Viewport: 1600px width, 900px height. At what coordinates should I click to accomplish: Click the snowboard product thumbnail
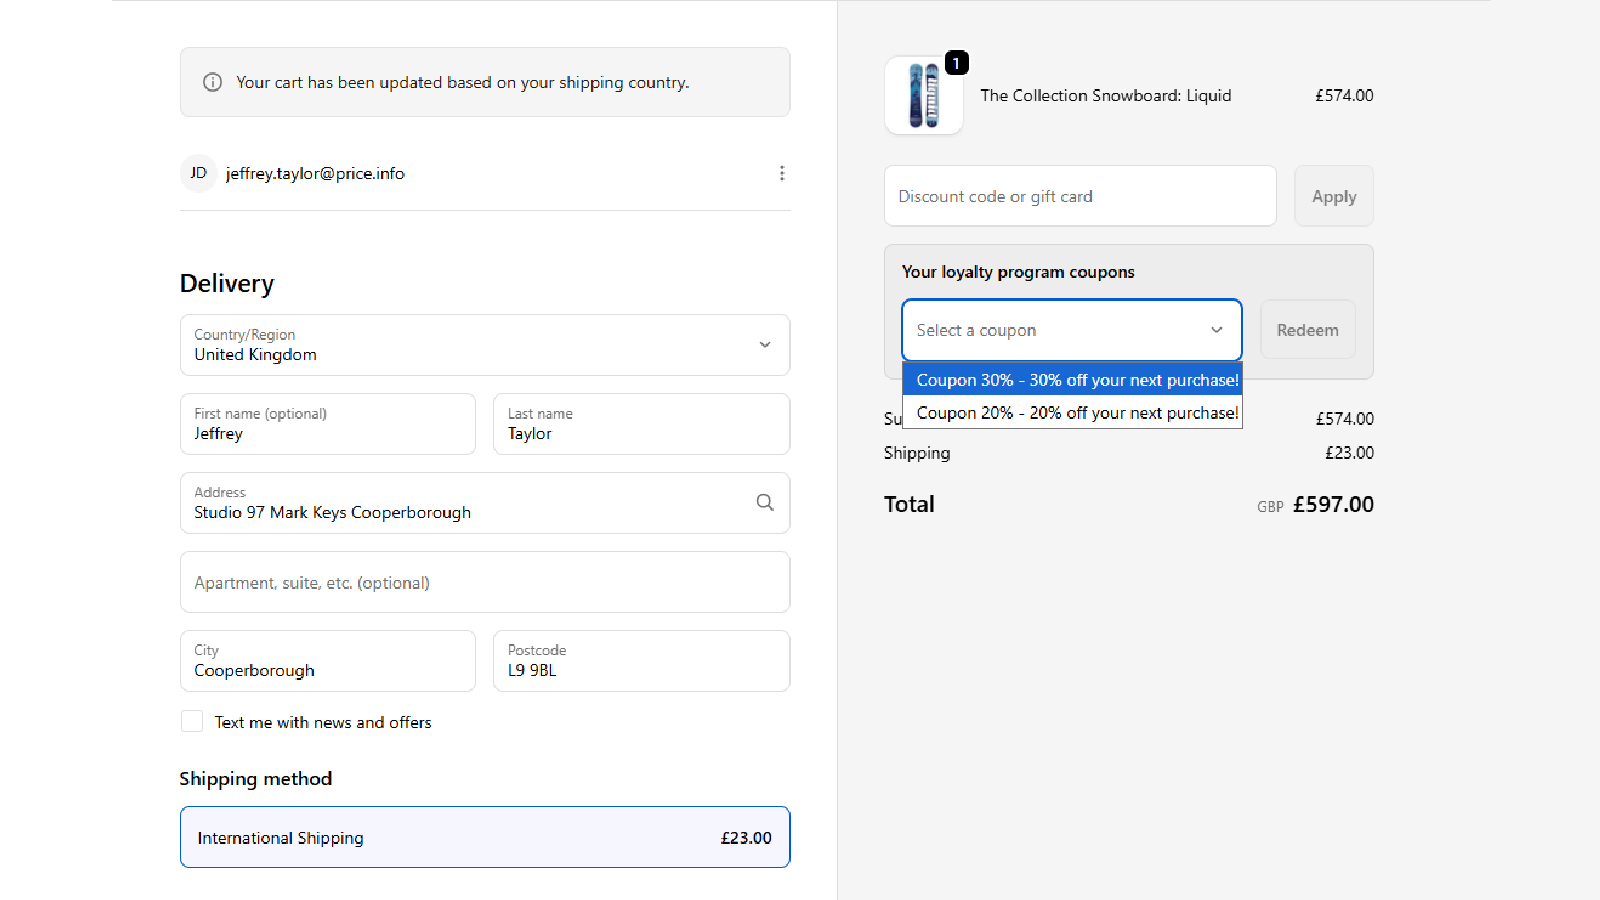click(x=923, y=95)
